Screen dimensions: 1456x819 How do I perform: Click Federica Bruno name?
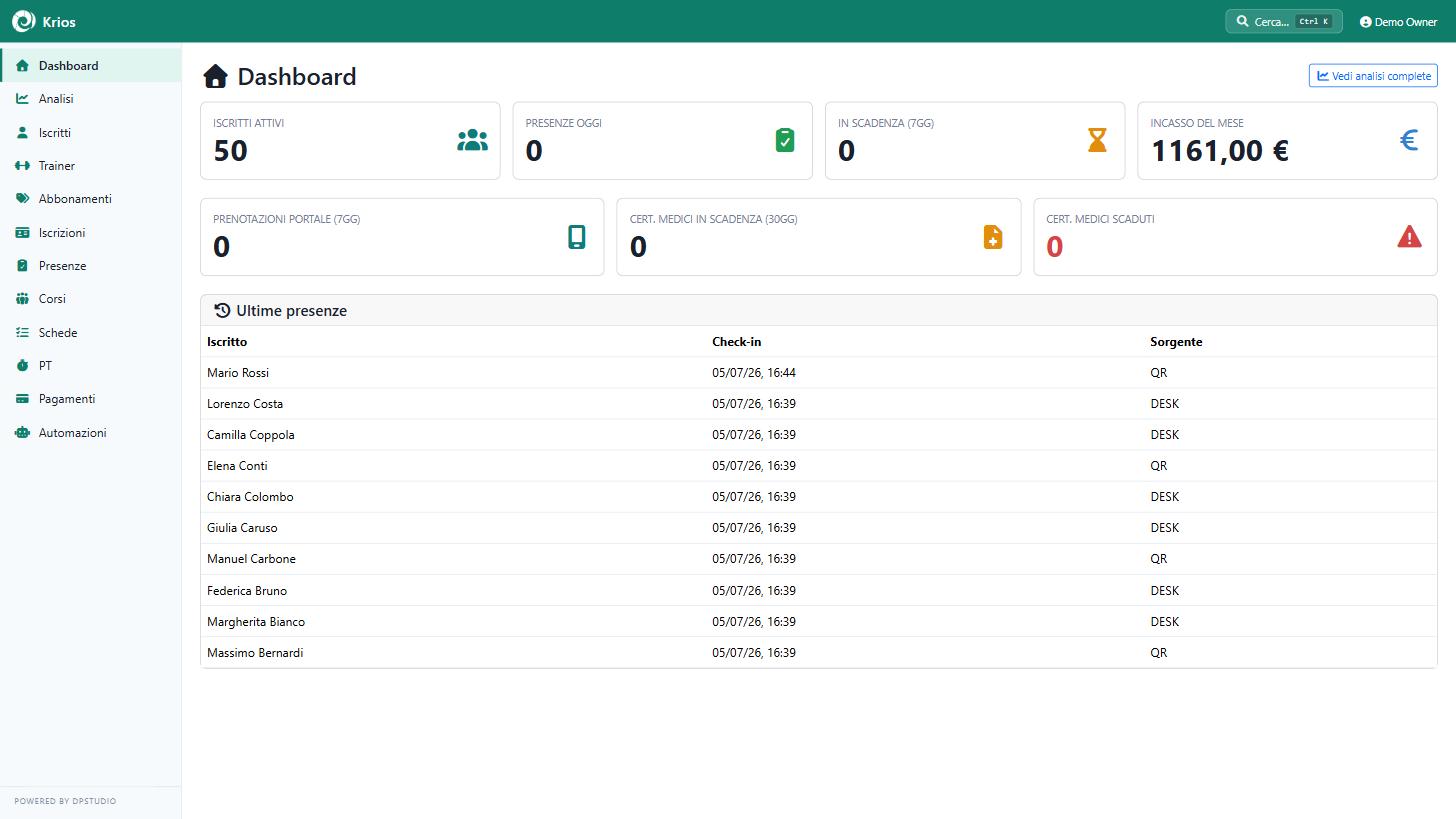(x=247, y=591)
